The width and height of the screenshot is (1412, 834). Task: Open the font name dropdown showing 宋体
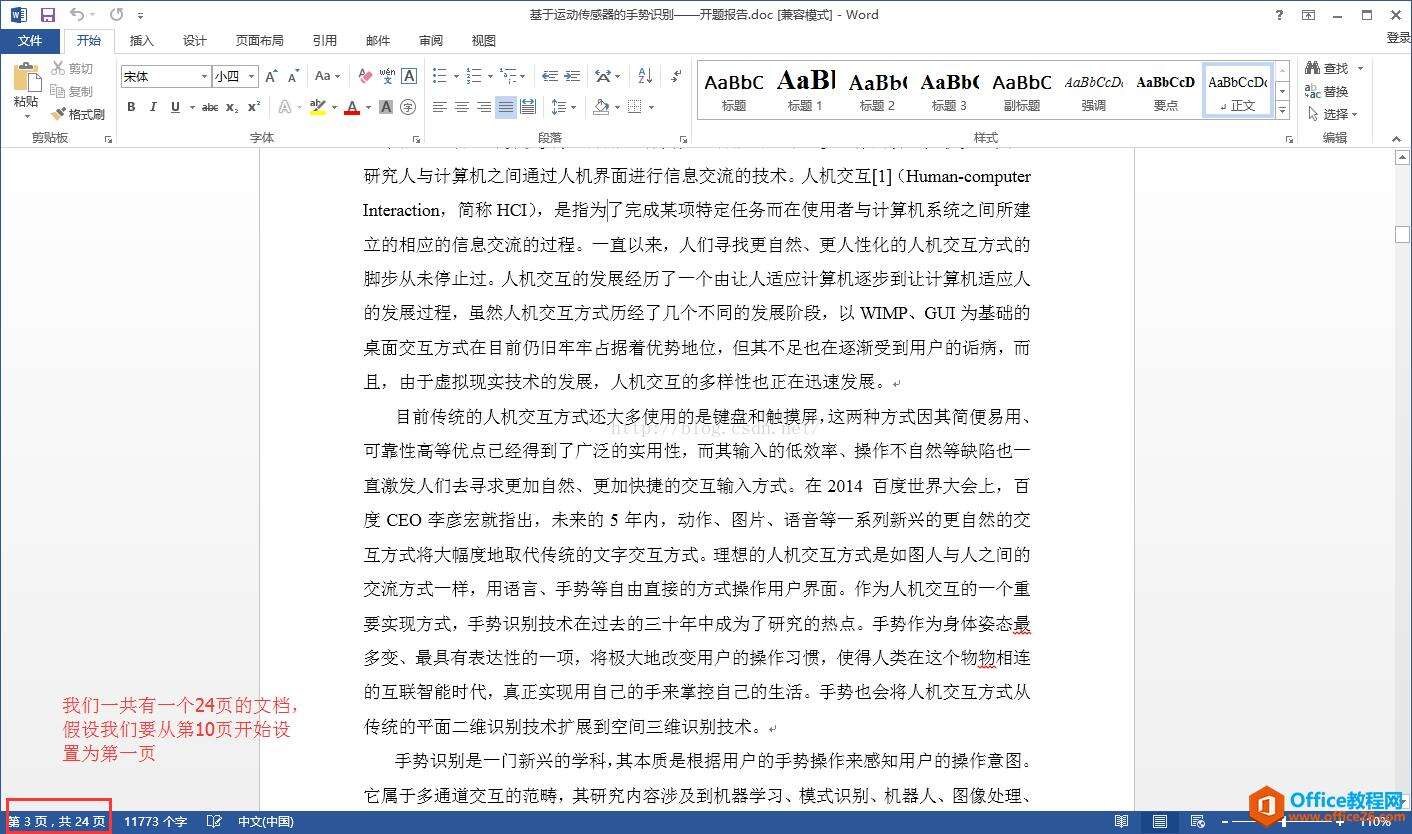[x=204, y=76]
